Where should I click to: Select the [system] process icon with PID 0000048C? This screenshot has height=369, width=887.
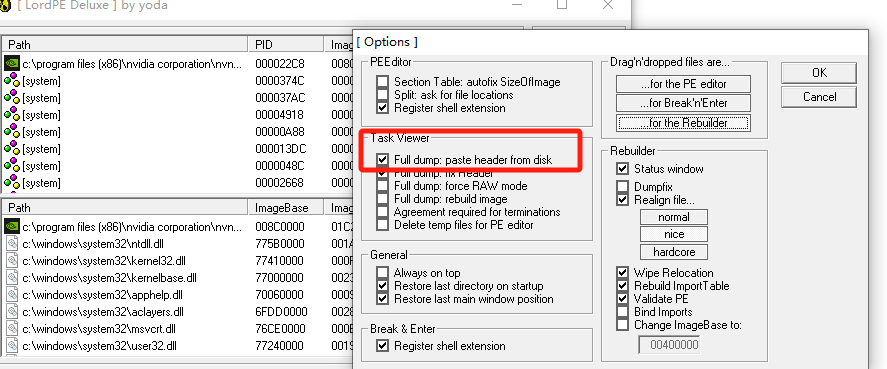pyautogui.click(x=11, y=166)
